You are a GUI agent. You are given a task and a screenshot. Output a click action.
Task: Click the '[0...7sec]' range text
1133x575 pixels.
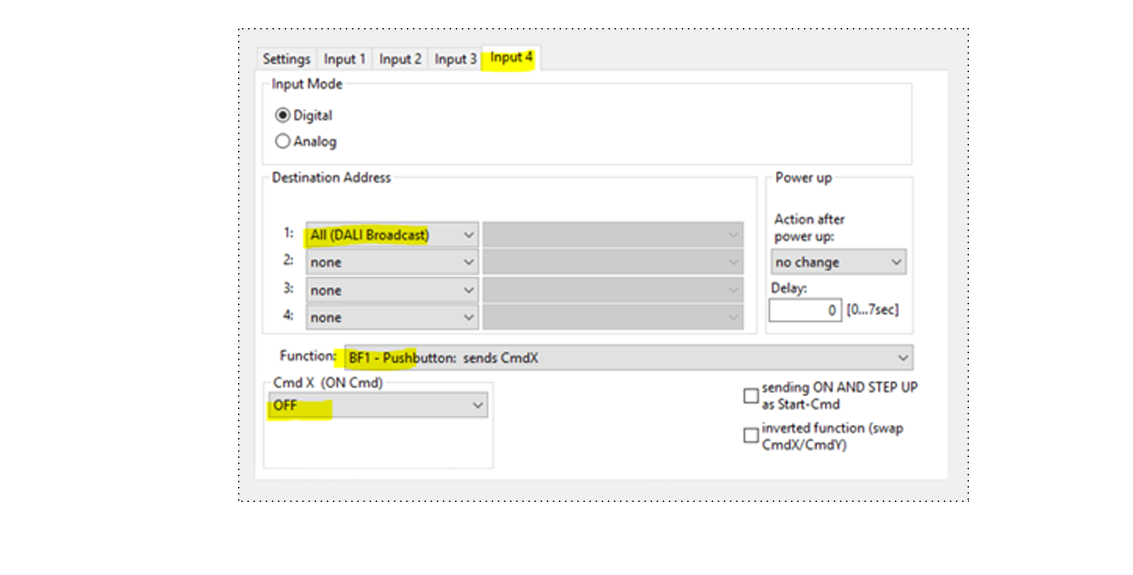[x=873, y=310]
